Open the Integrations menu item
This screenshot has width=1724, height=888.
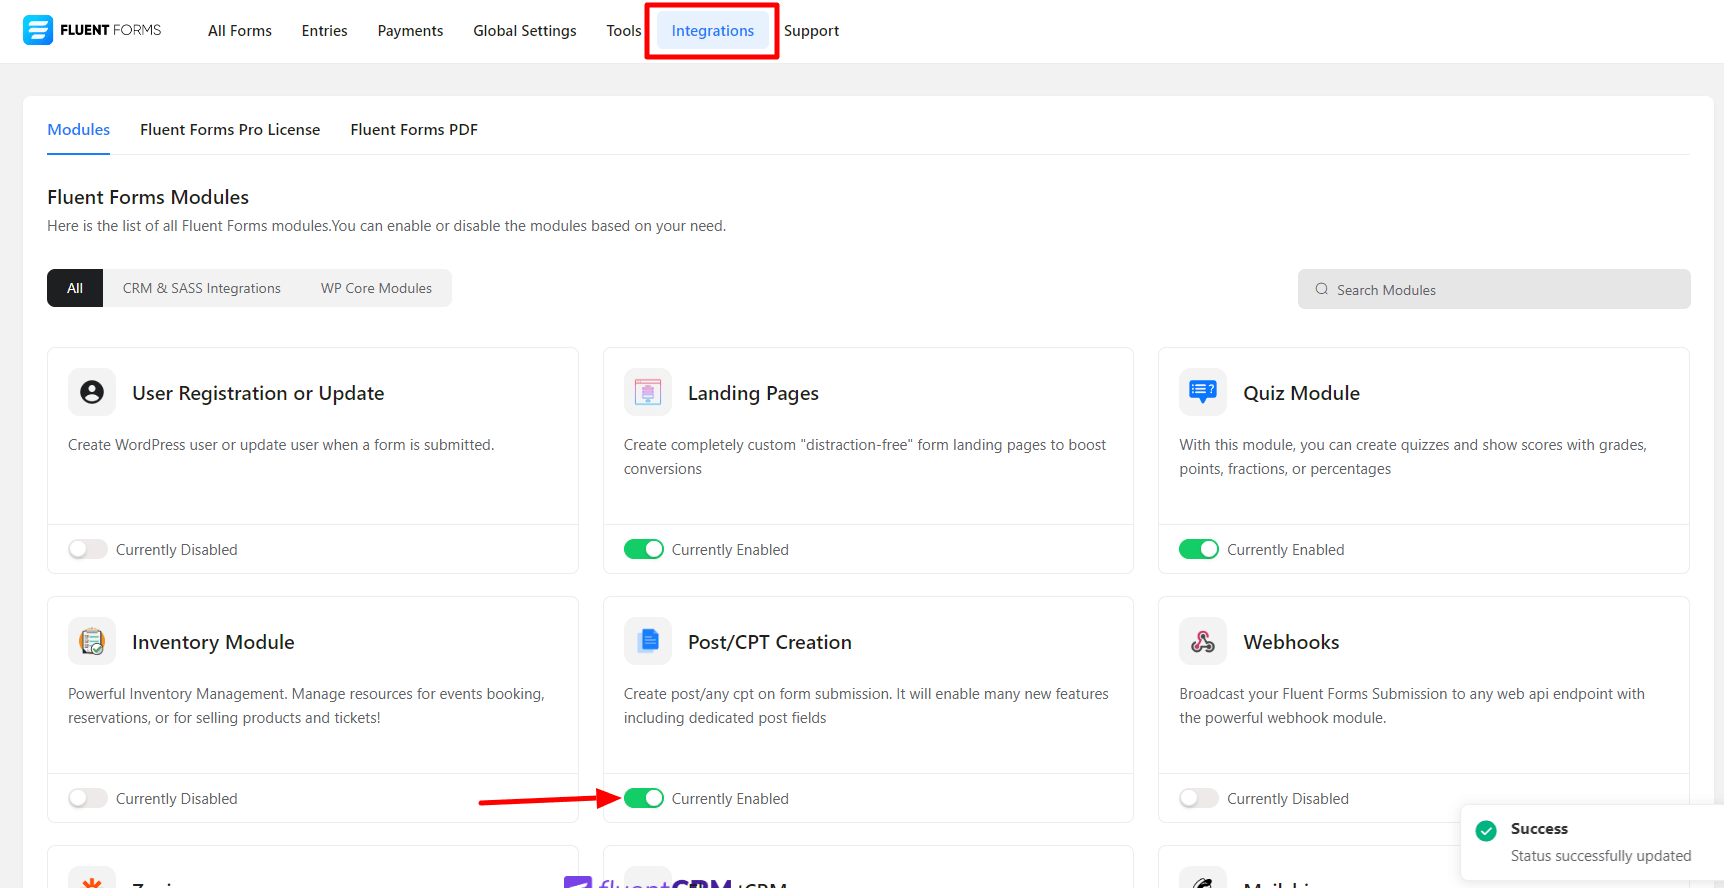tap(712, 31)
